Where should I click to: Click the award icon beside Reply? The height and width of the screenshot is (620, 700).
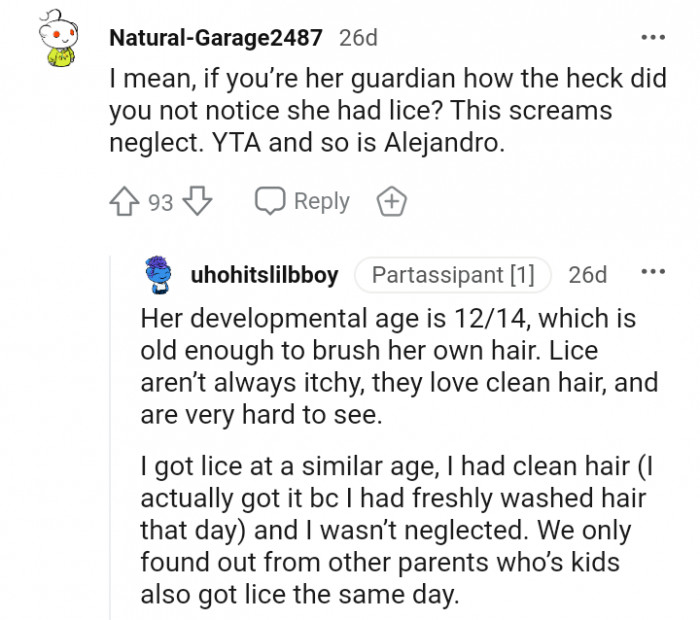pyautogui.click(x=391, y=202)
